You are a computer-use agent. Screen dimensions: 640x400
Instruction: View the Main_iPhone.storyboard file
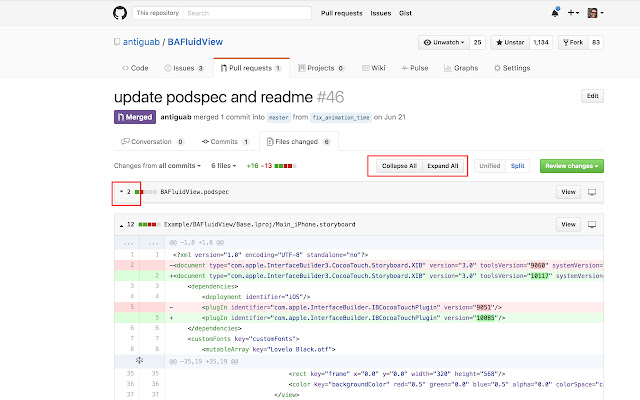click(x=568, y=224)
